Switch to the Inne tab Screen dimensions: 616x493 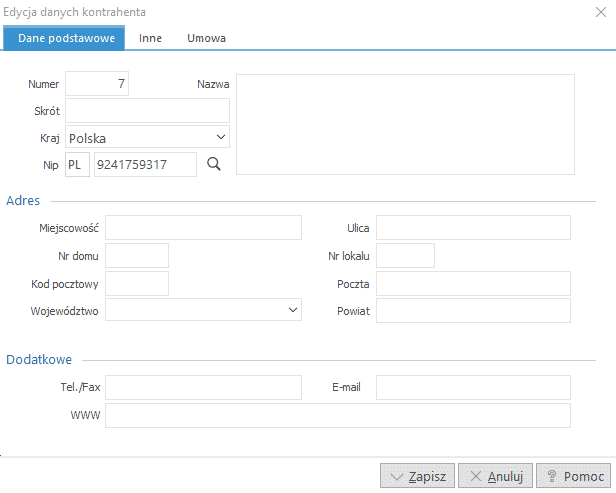point(150,38)
